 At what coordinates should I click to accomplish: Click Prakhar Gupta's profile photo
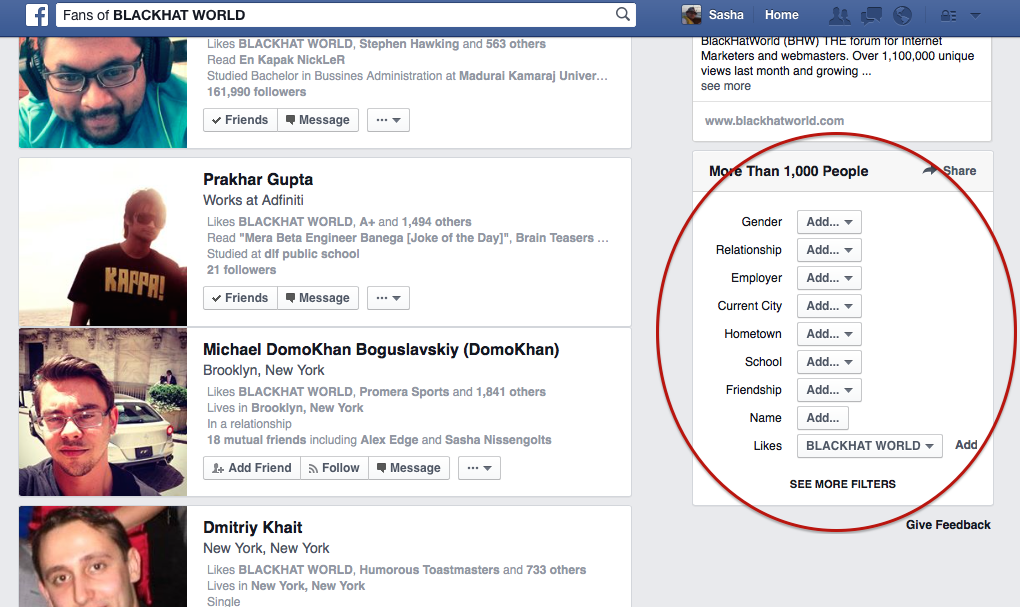tap(103, 242)
